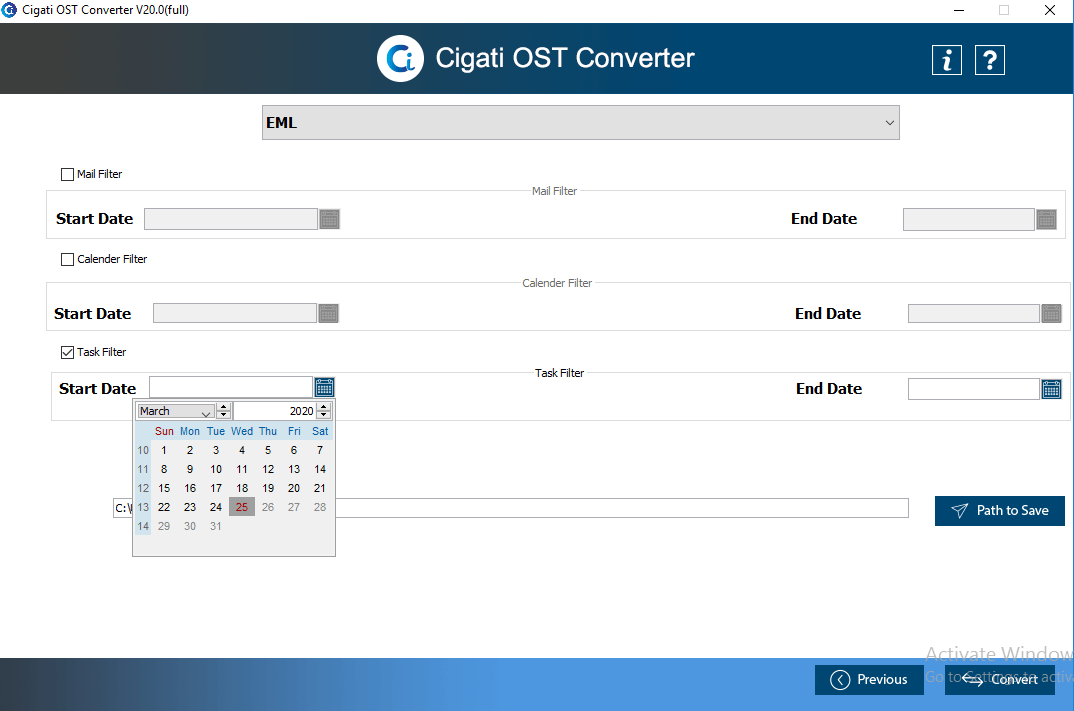This screenshot has width=1074, height=711.
Task: Uncheck the Task Filter checkbox
Action: [x=67, y=352]
